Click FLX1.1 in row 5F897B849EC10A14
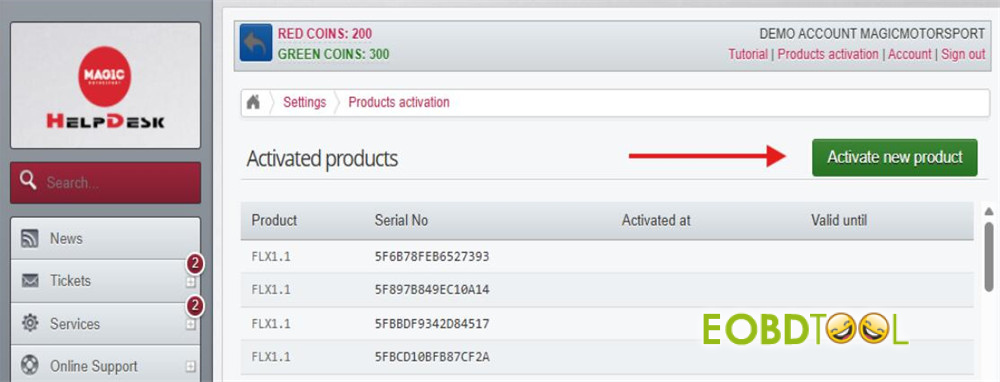This screenshot has width=1000, height=382. (x=271, y=290)
